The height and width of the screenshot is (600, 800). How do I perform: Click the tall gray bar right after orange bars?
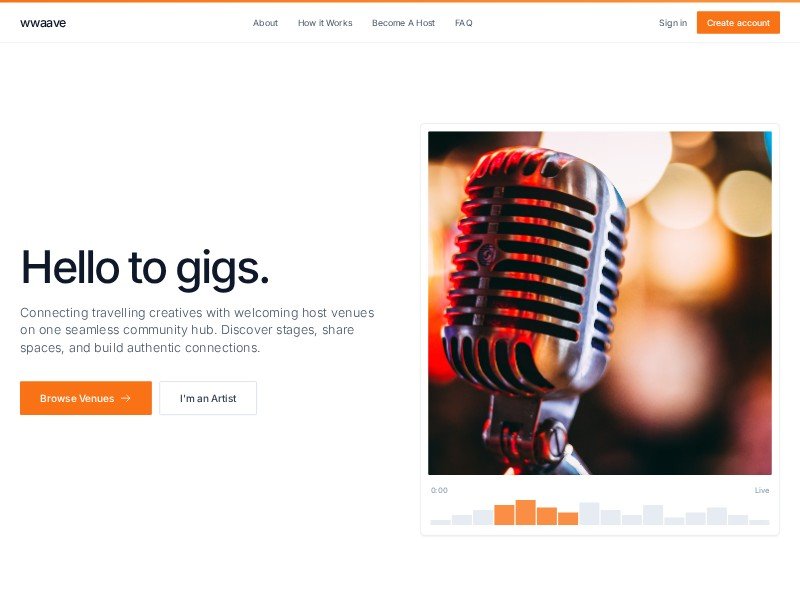click(589, 514)
